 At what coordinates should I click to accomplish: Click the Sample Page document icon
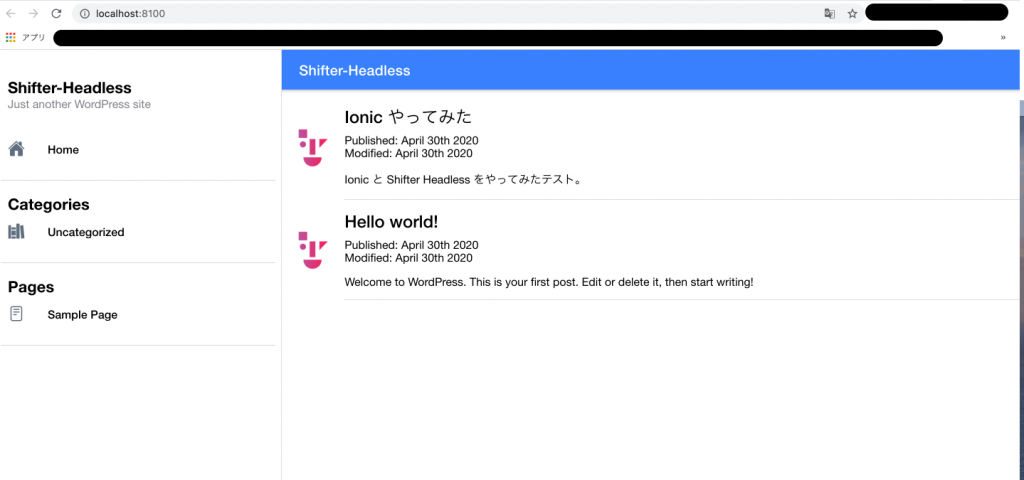[16, 314]
